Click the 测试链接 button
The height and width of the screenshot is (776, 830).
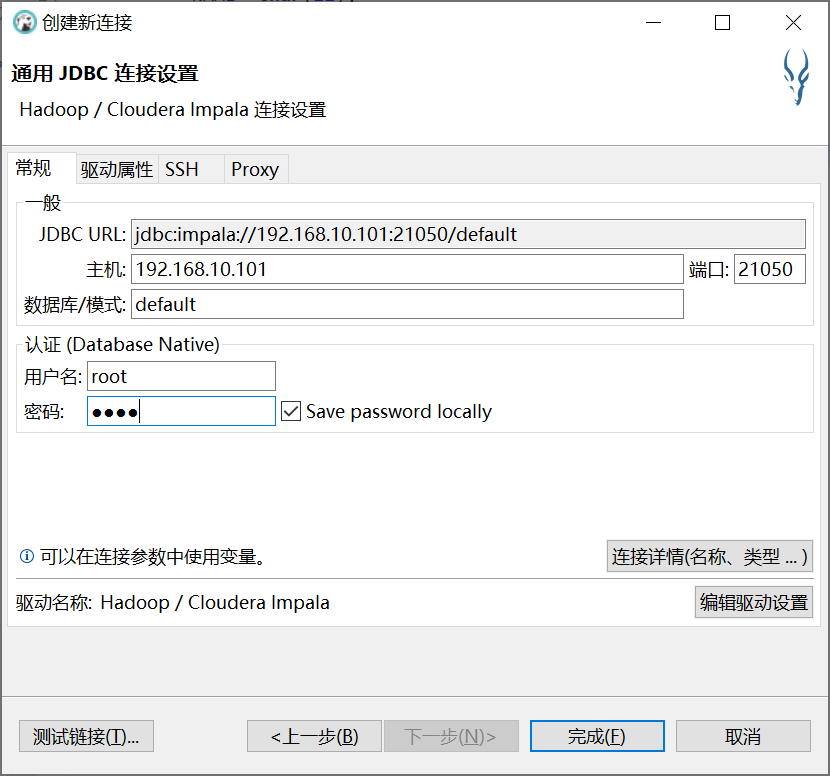point(85,735)
